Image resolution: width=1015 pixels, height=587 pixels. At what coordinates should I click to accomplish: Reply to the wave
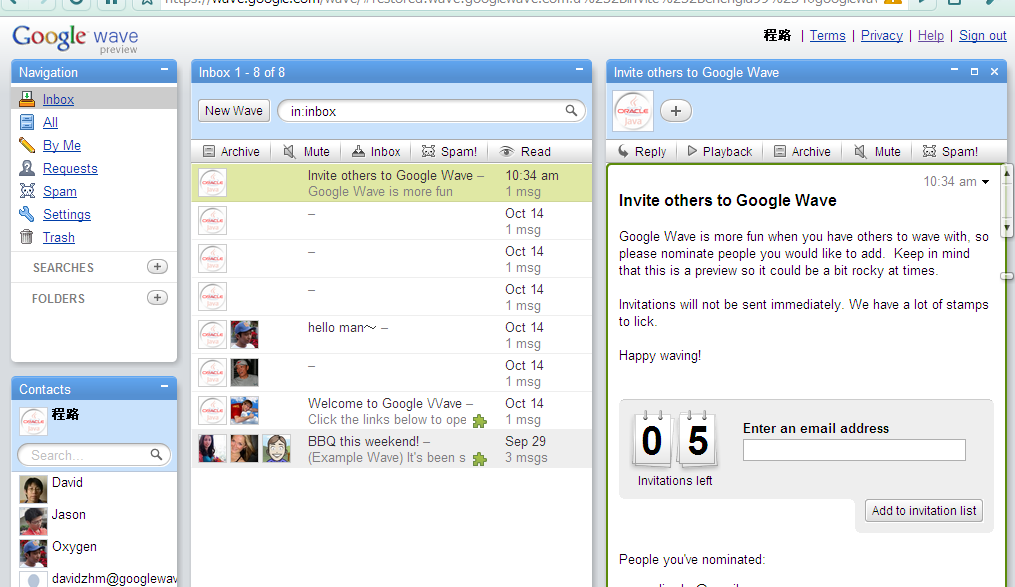coord(641,151)
